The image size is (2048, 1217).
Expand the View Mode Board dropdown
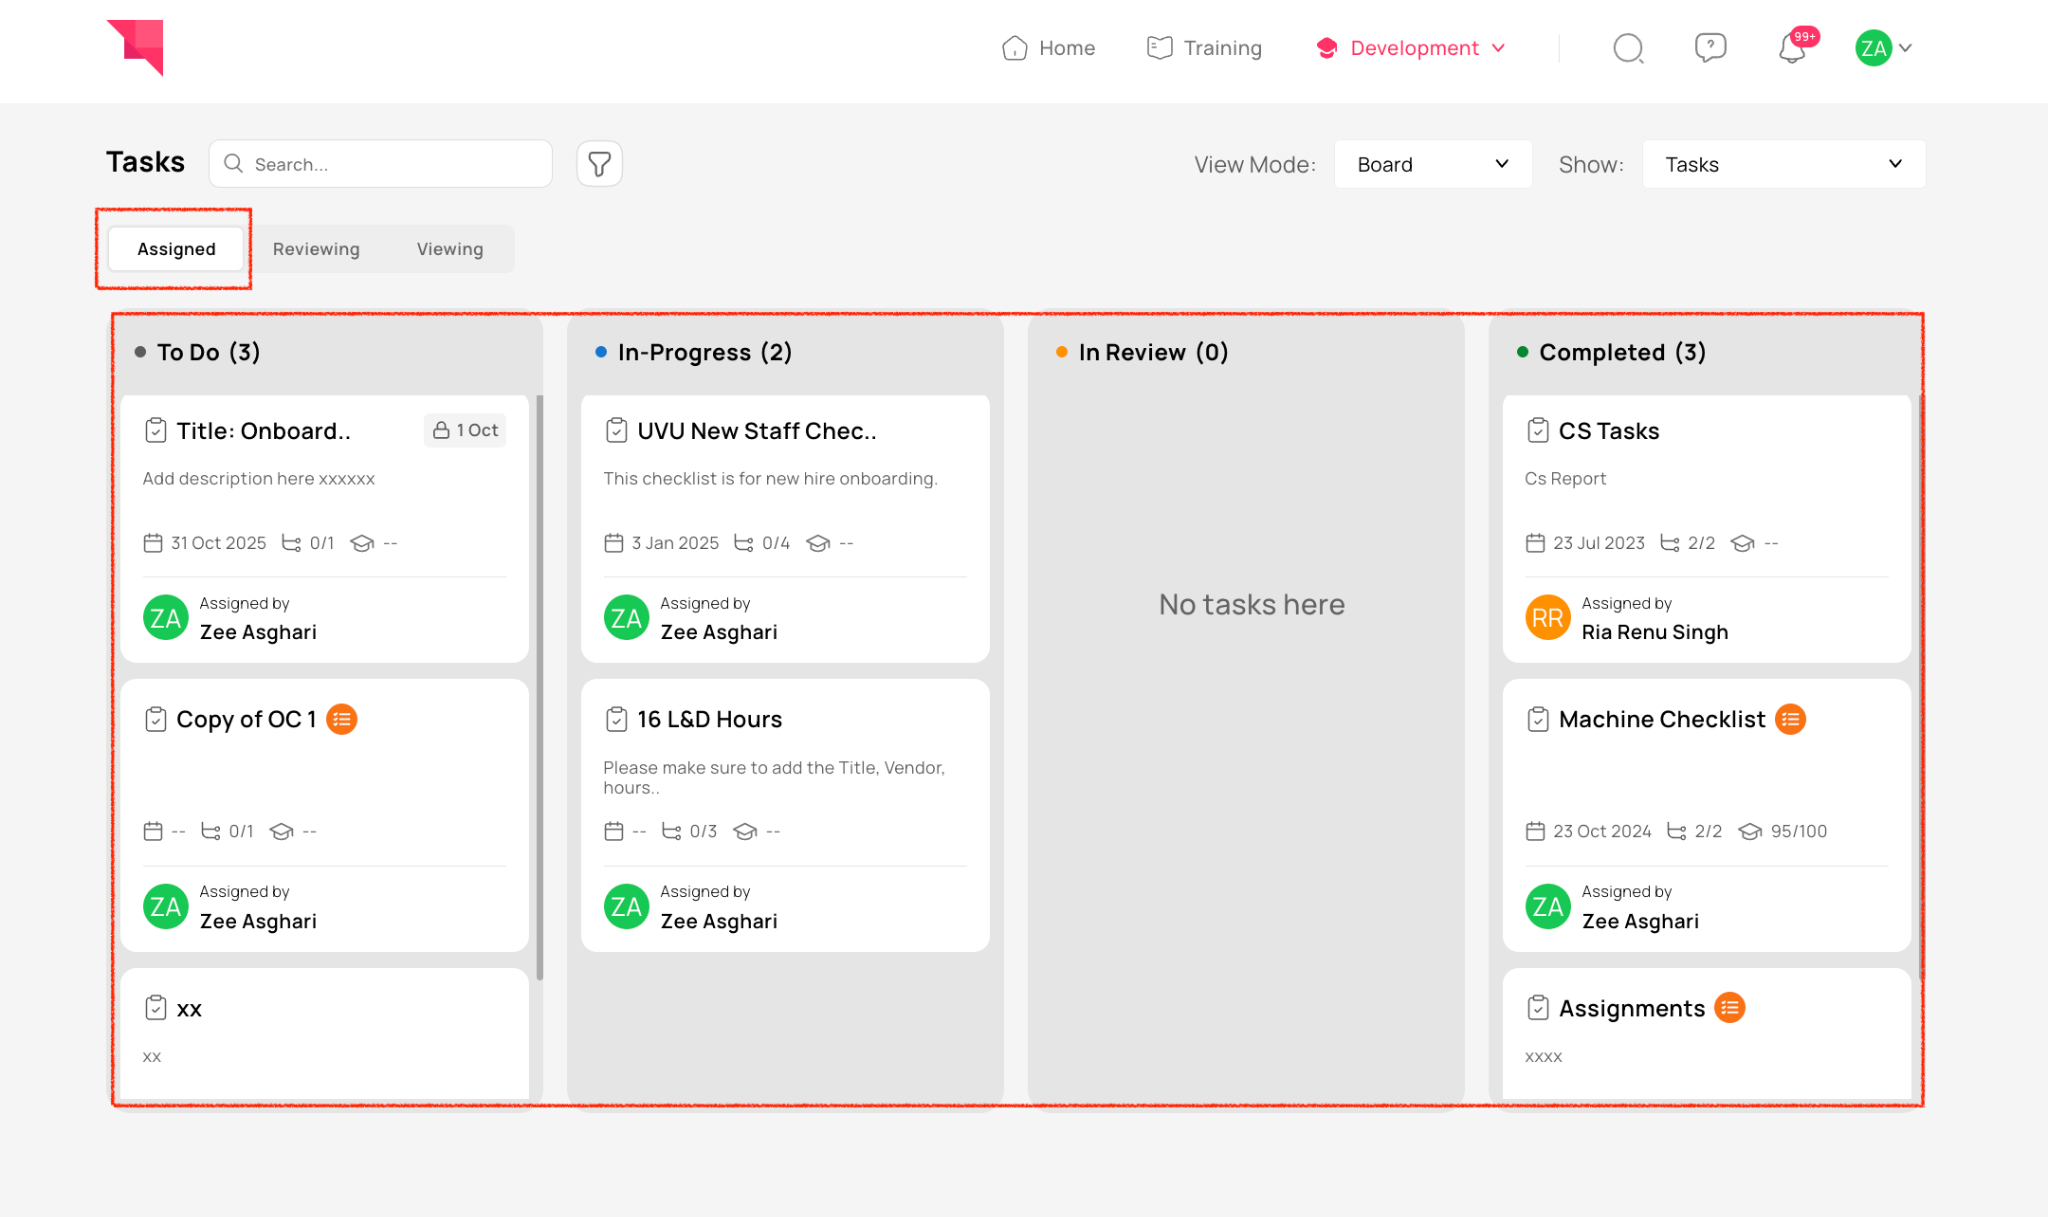click(1432, 164)
